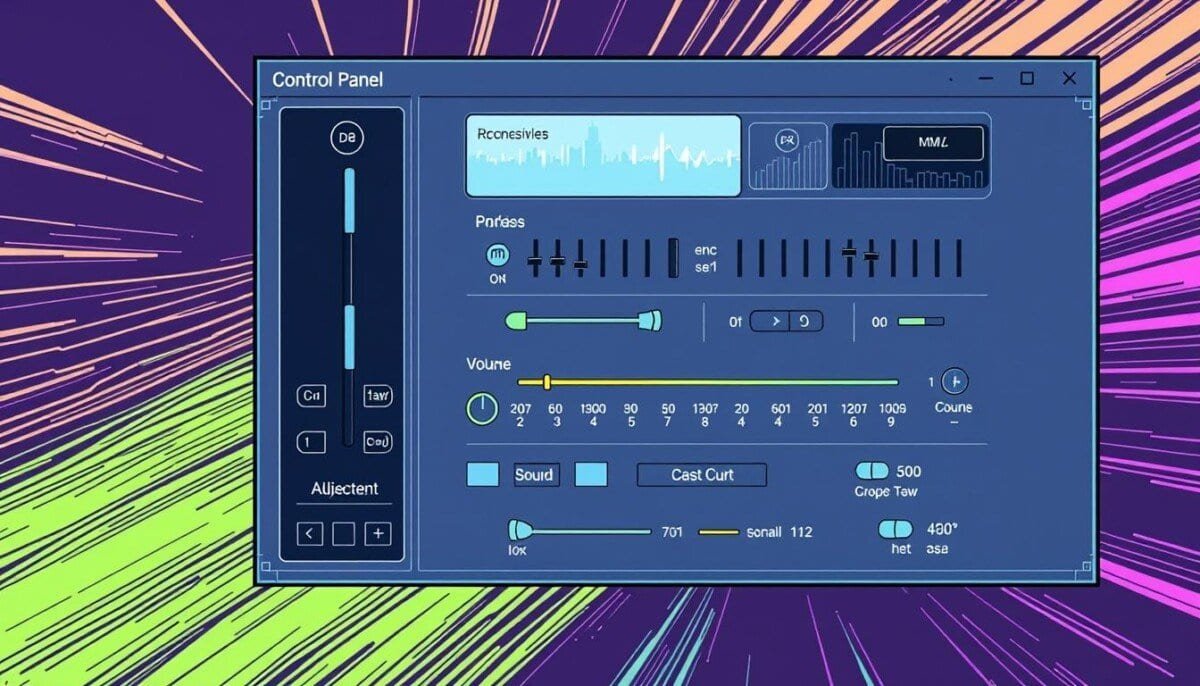1200x686 pixels.
Task: Click the green horizontal slider below the faders
Action: (x=584, y=321)
